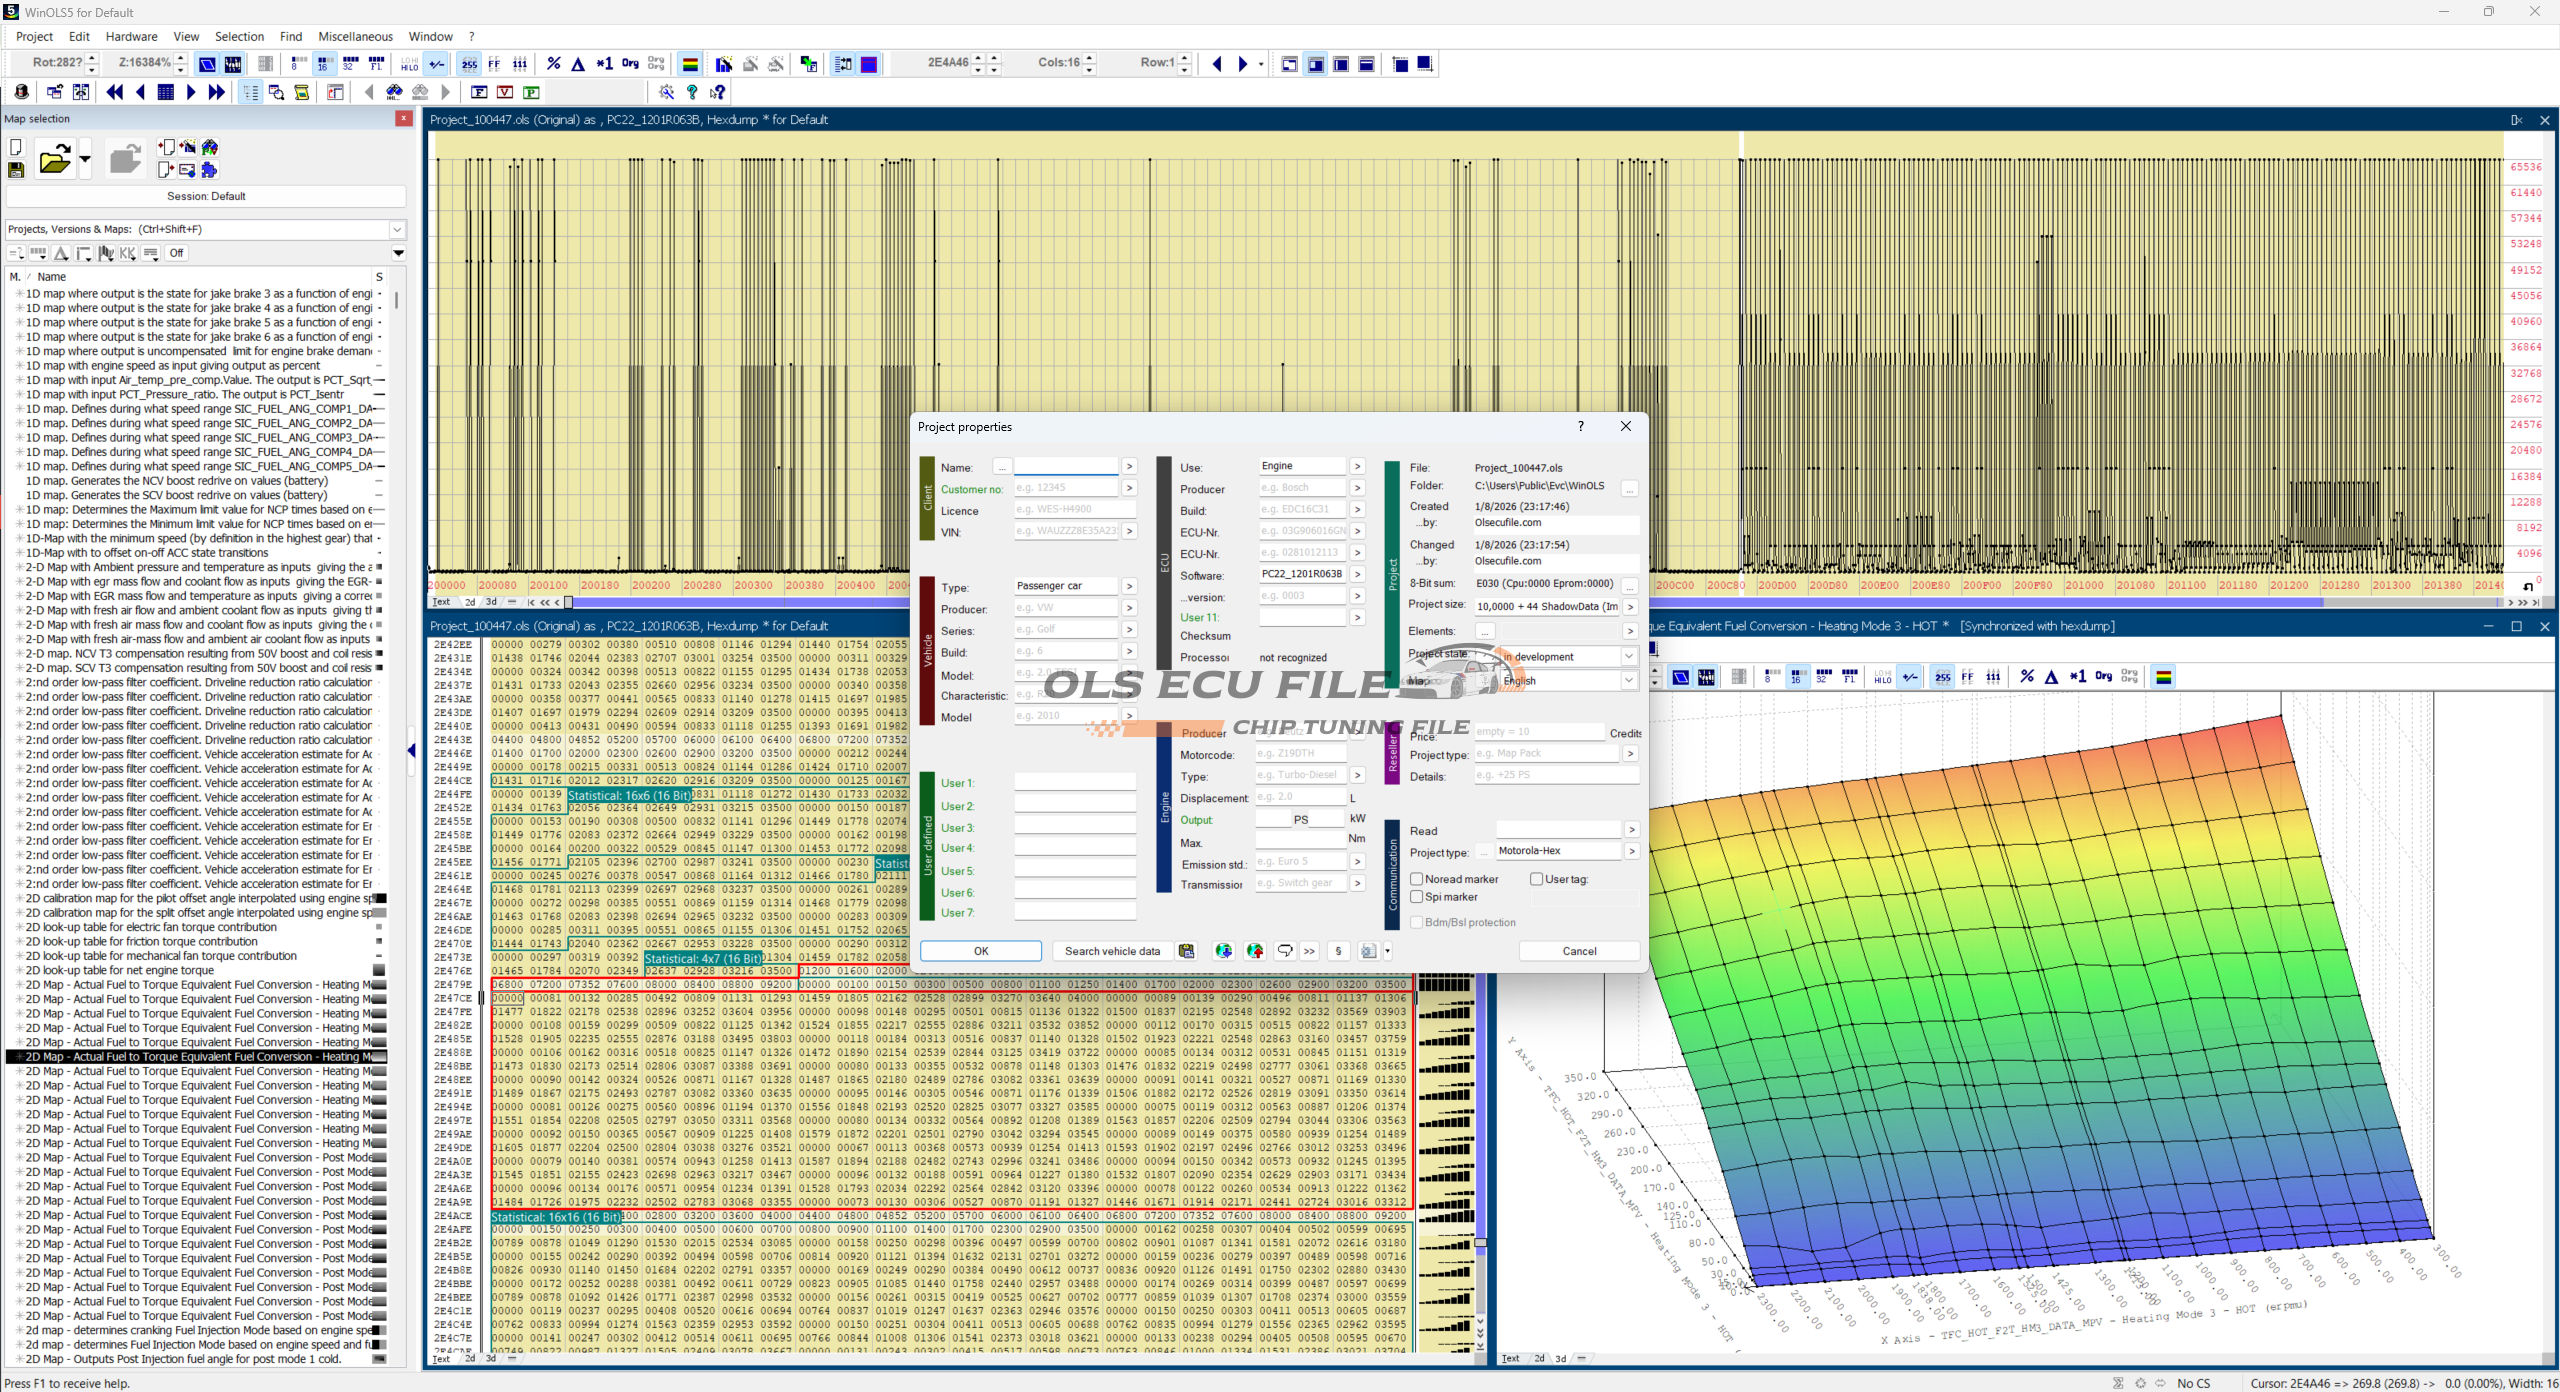Open the Hardware menu
Viewport: 2560px width, 1392px height.
131,36
